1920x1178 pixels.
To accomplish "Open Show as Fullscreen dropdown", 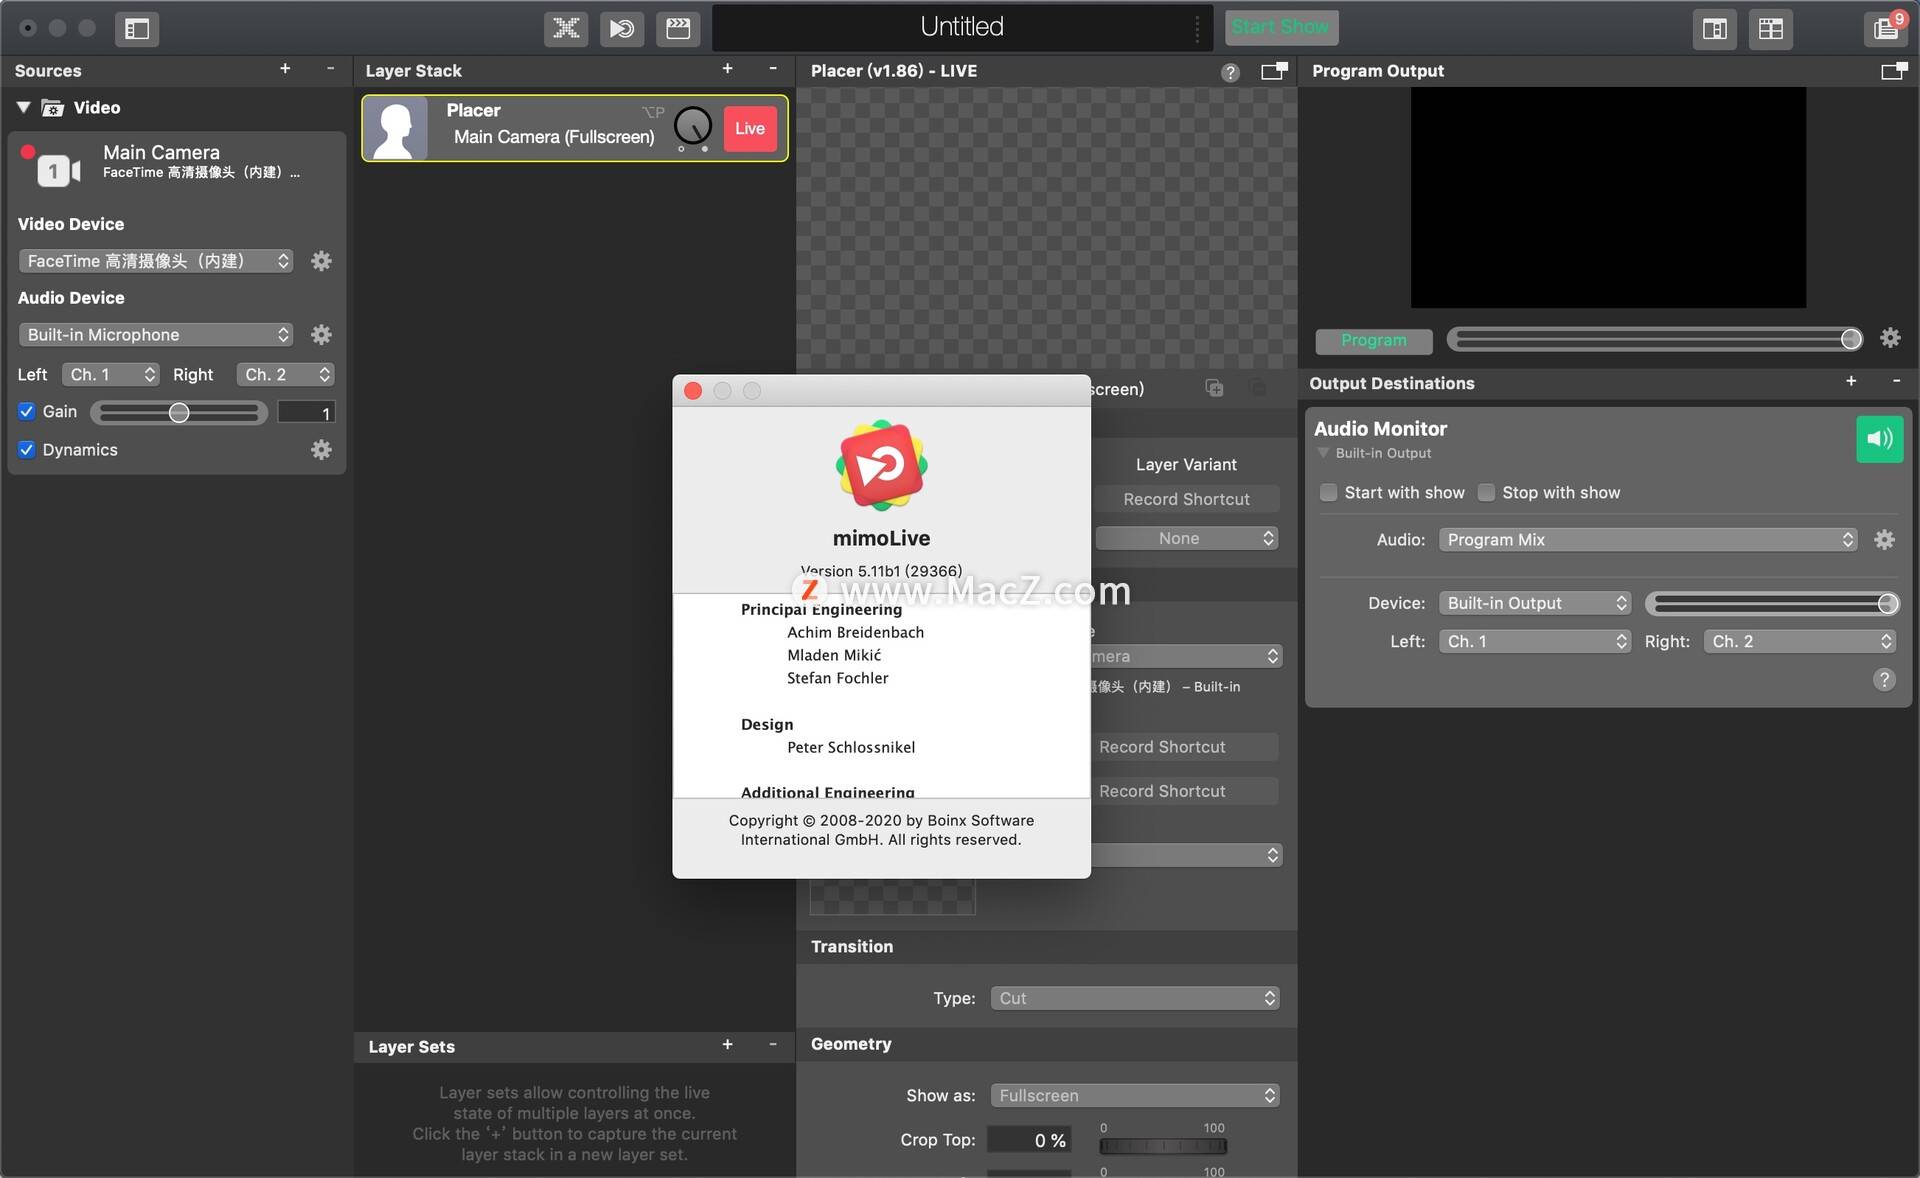I will (x=1135, y=1095).
